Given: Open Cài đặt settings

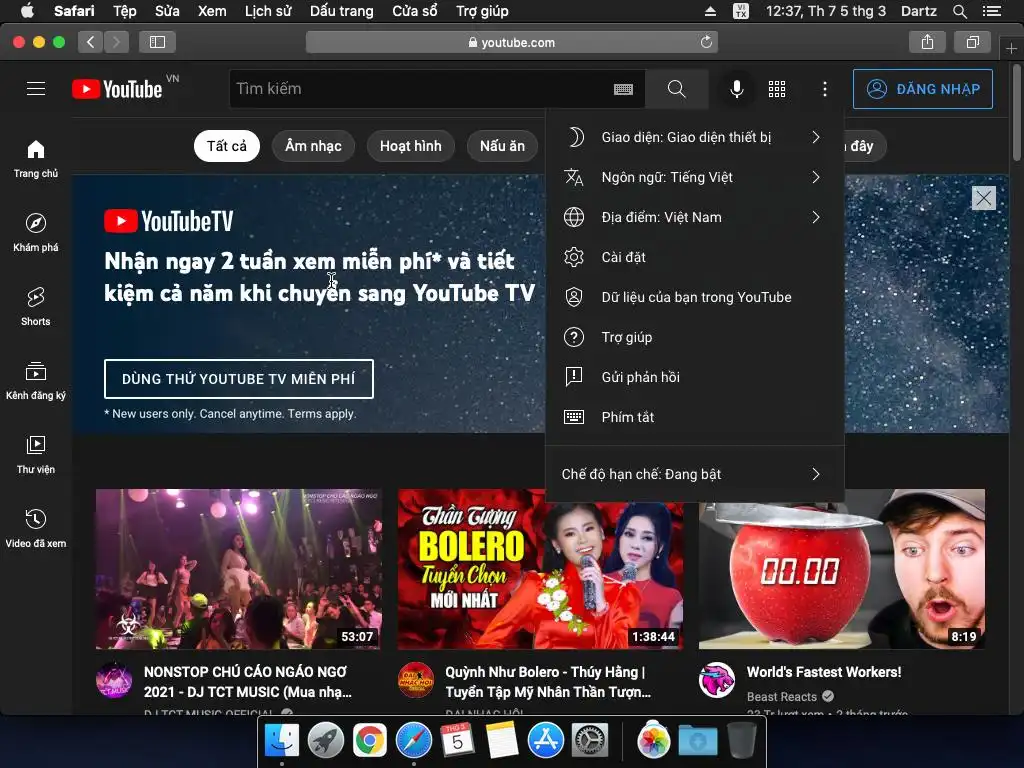Looking at the screenshot, I should point(695,257).
